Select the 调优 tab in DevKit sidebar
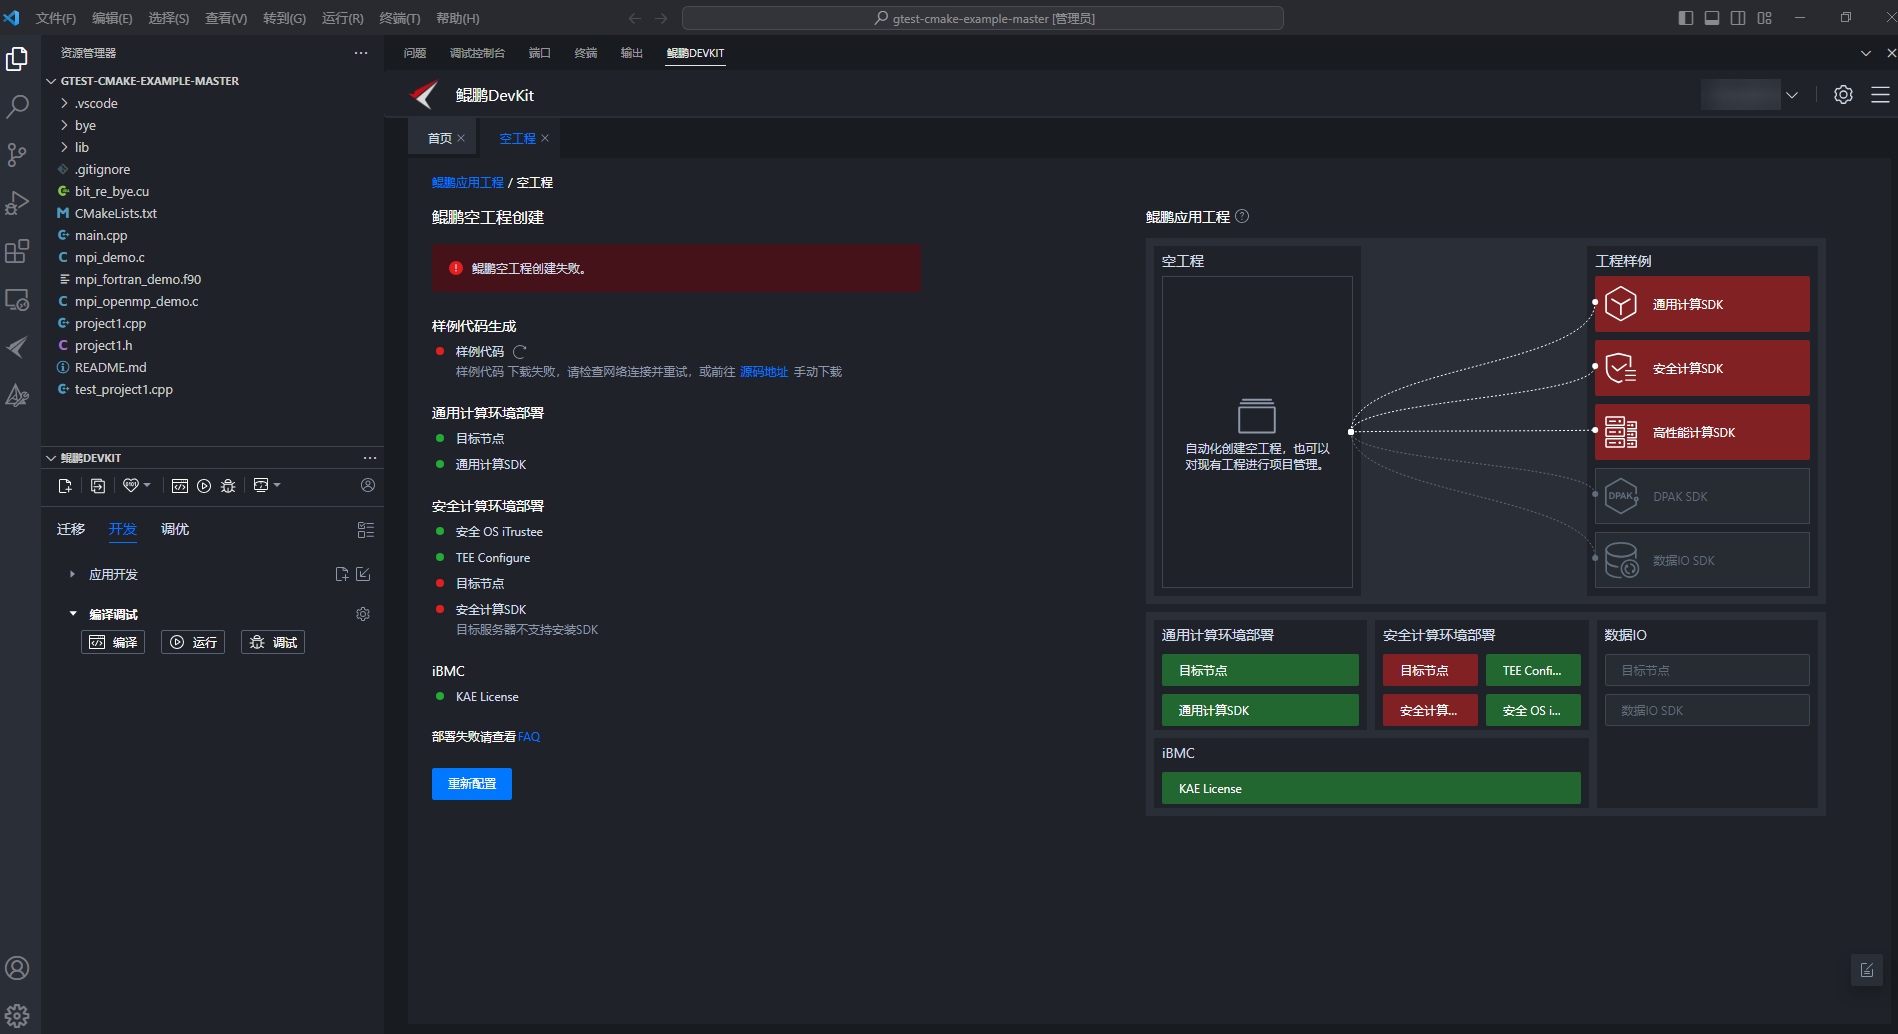Screen dimensions: 1898x1034 click(x=175, y=529)
